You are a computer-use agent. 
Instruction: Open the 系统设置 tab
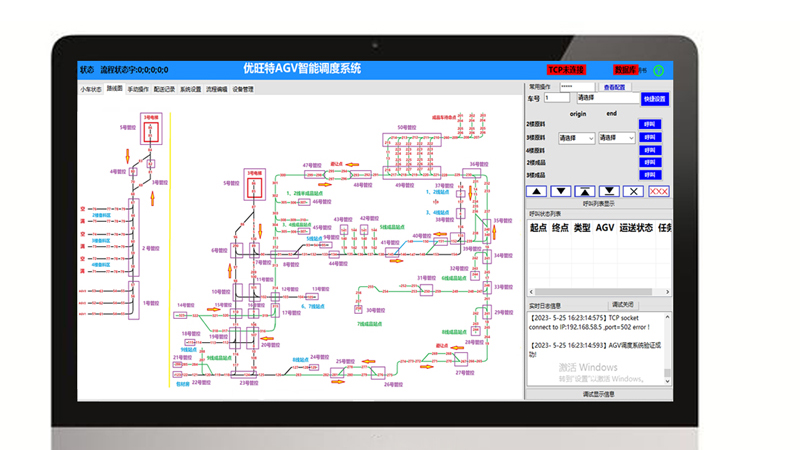pyautogui.click(x=190, y=89)
